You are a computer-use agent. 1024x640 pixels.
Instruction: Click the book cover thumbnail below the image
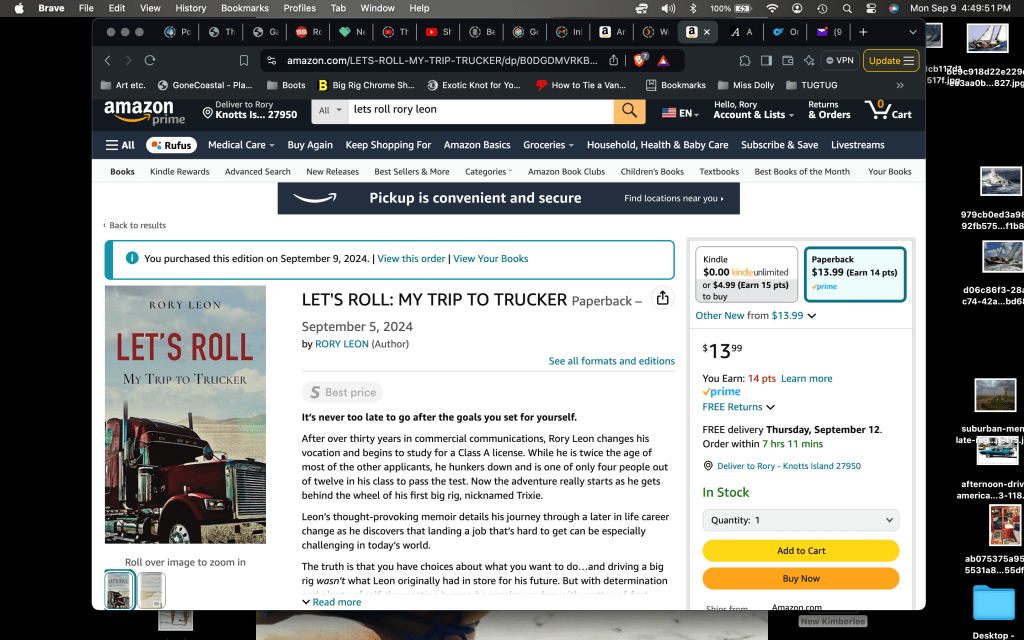(120, 590)
